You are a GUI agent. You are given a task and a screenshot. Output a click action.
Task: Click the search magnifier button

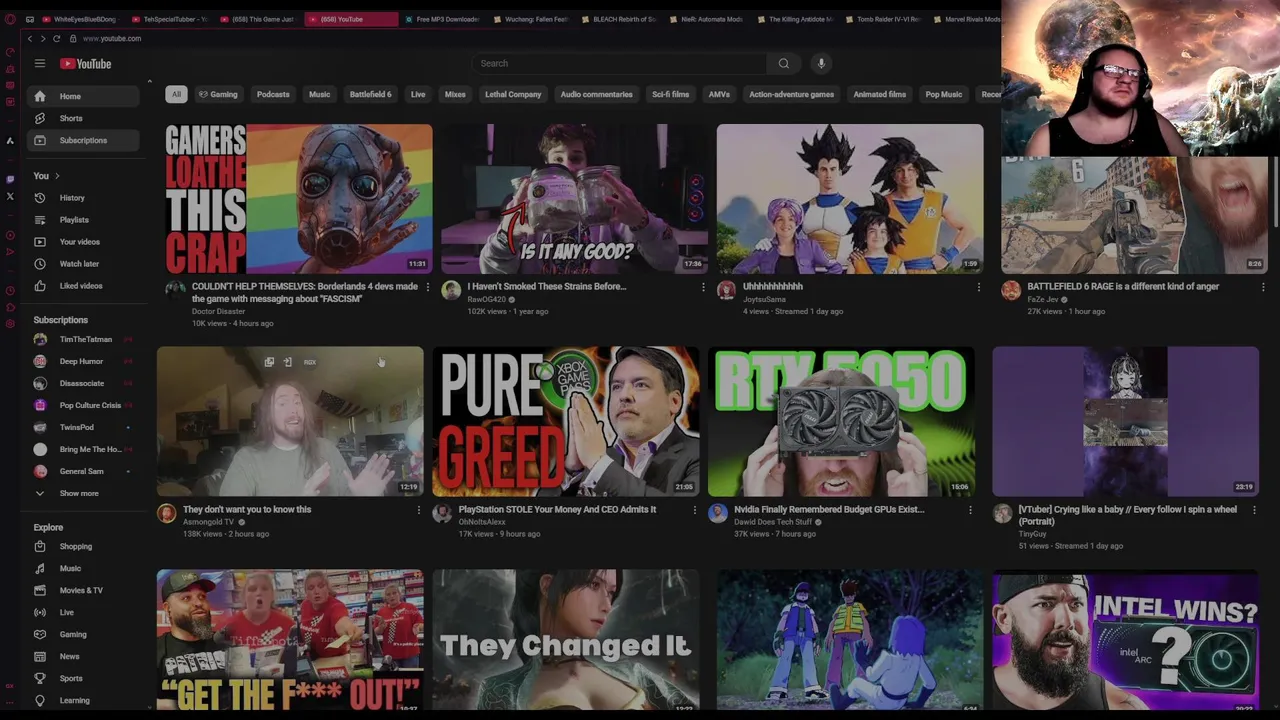[784, 63]
